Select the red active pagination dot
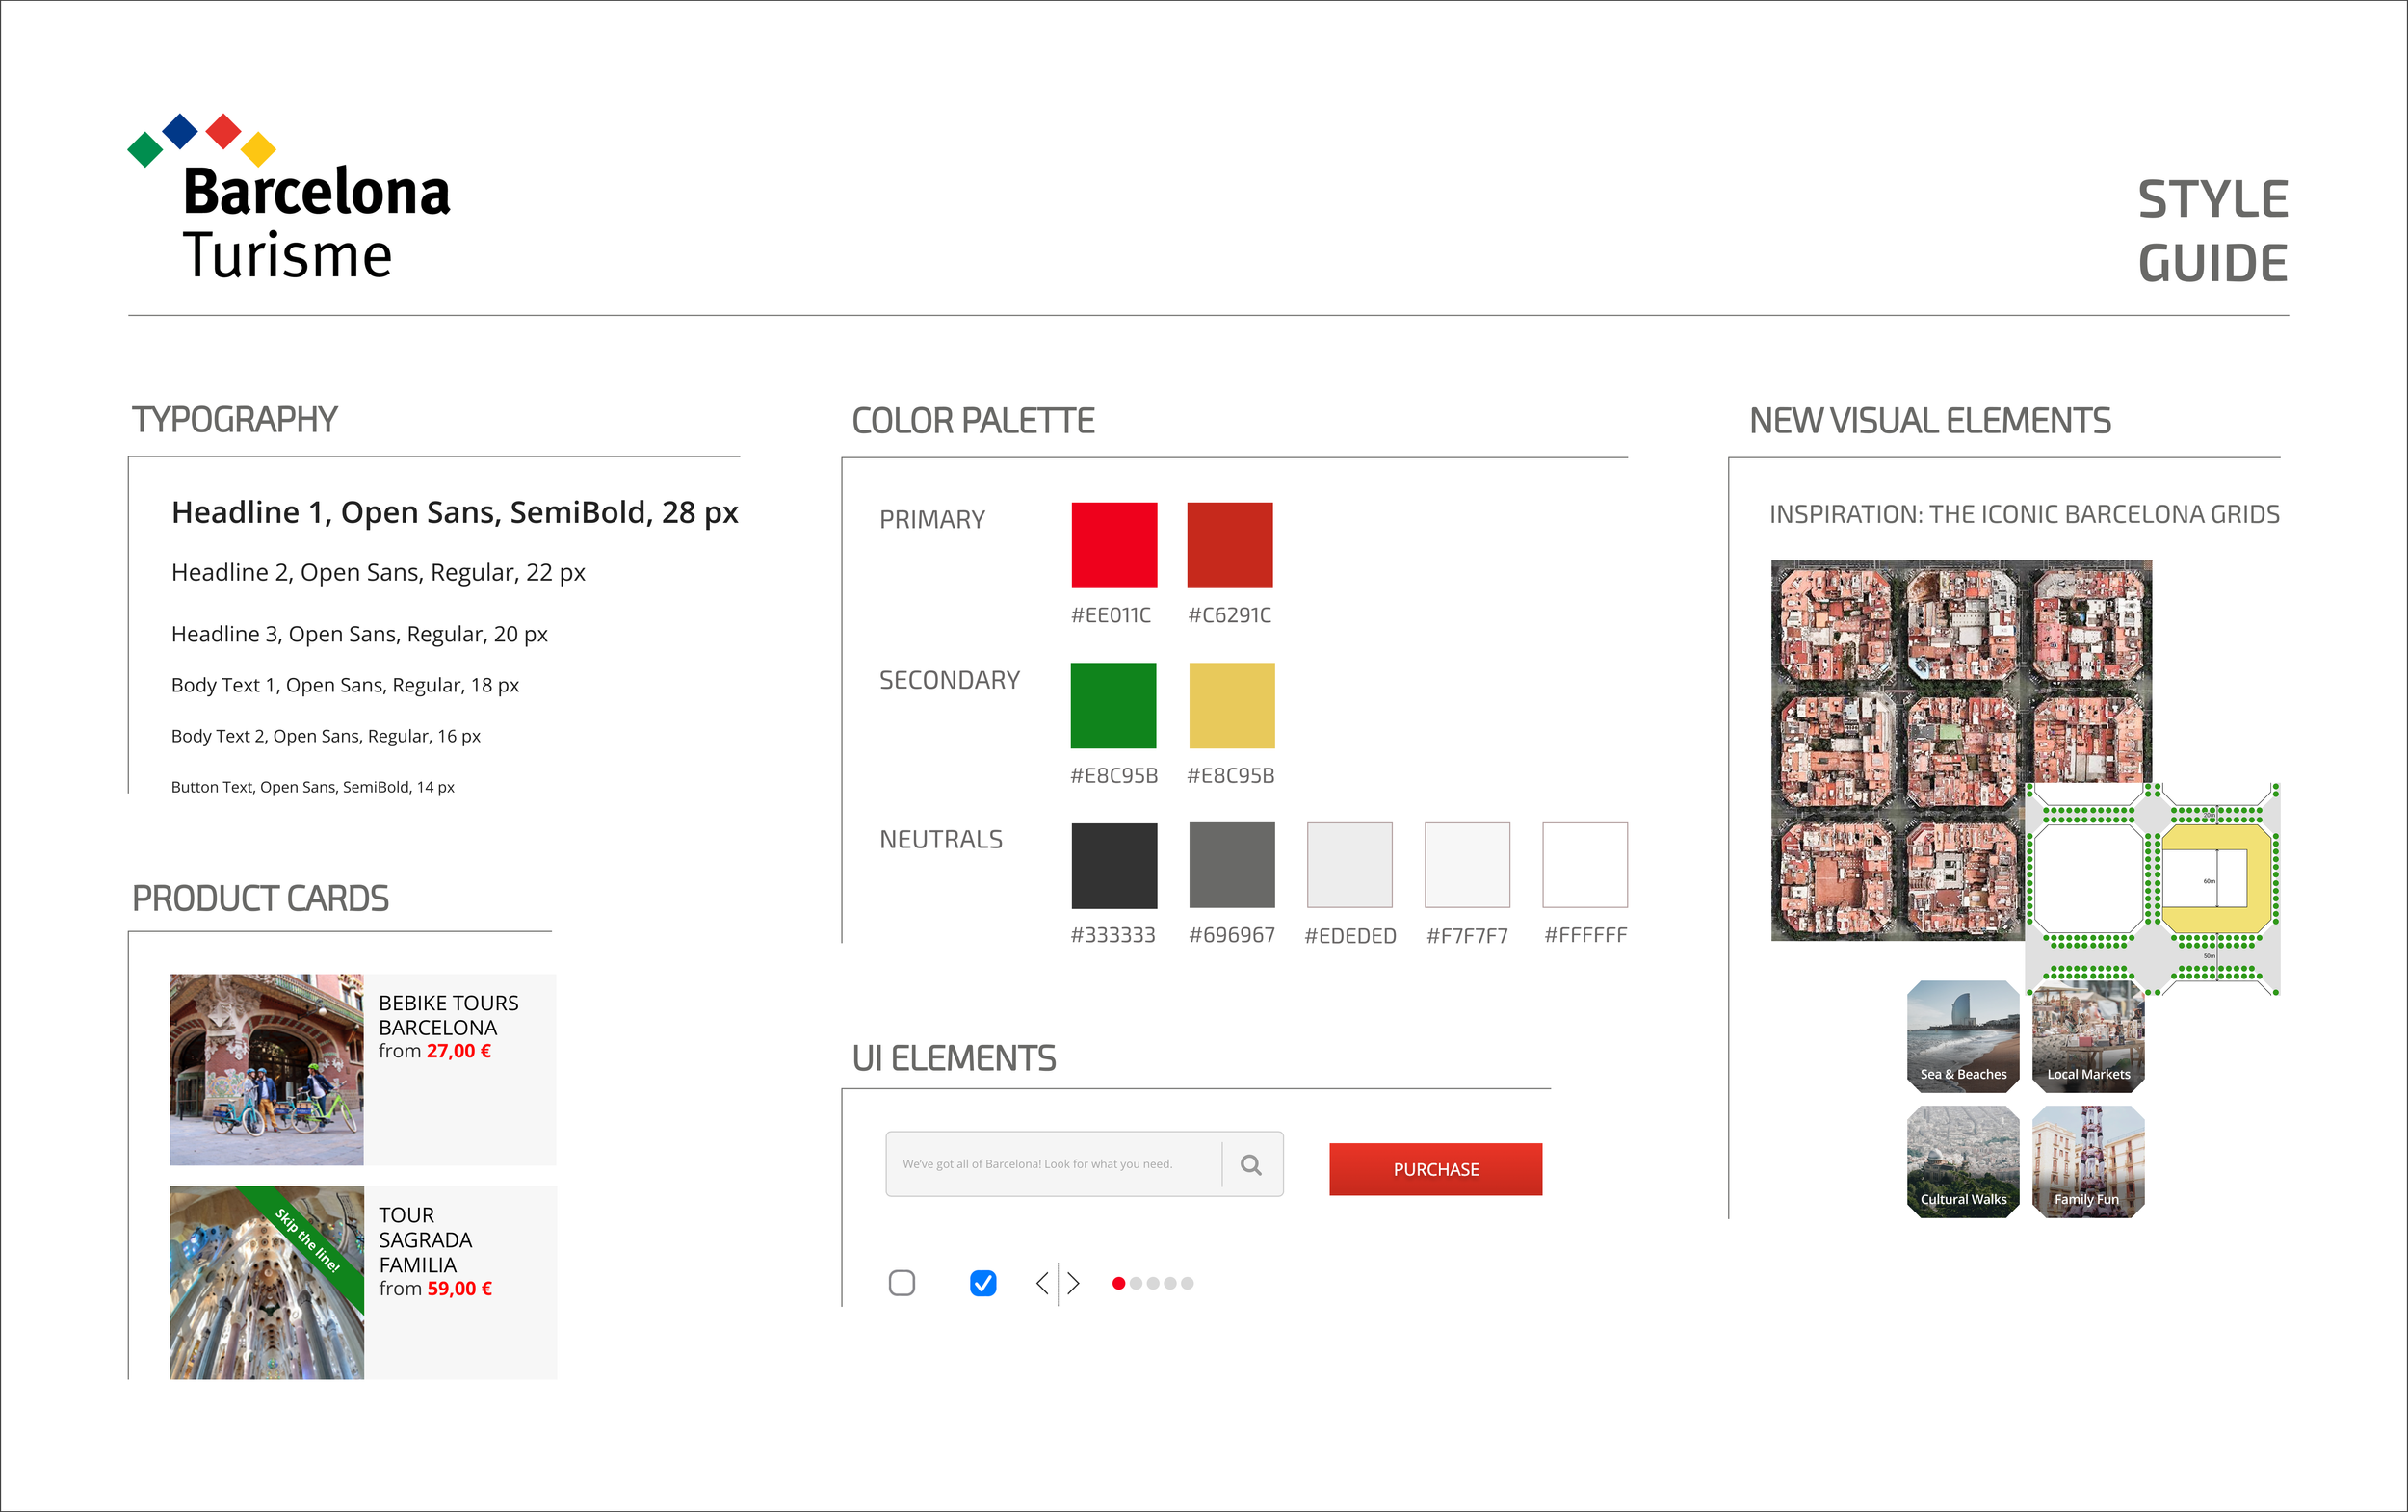Screen dimensions: 2408x1512 1119,1283
